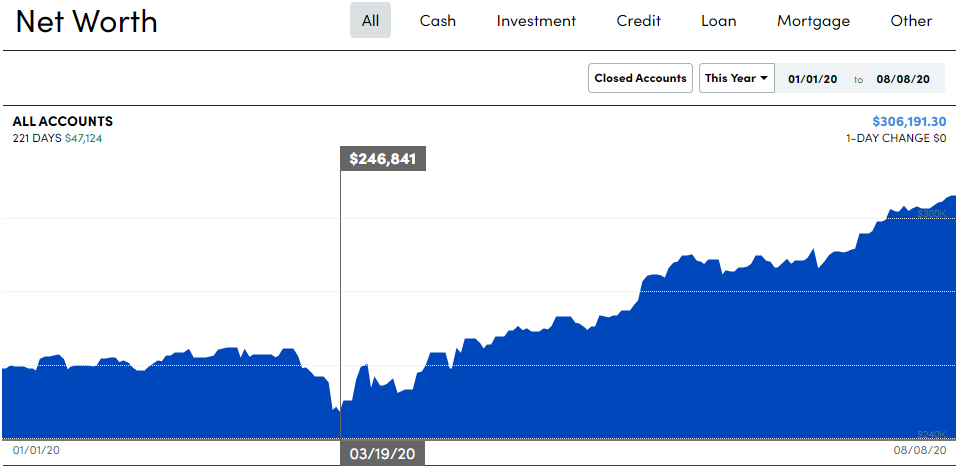Show the Credit accounts tab

click(x=638, y=21)
